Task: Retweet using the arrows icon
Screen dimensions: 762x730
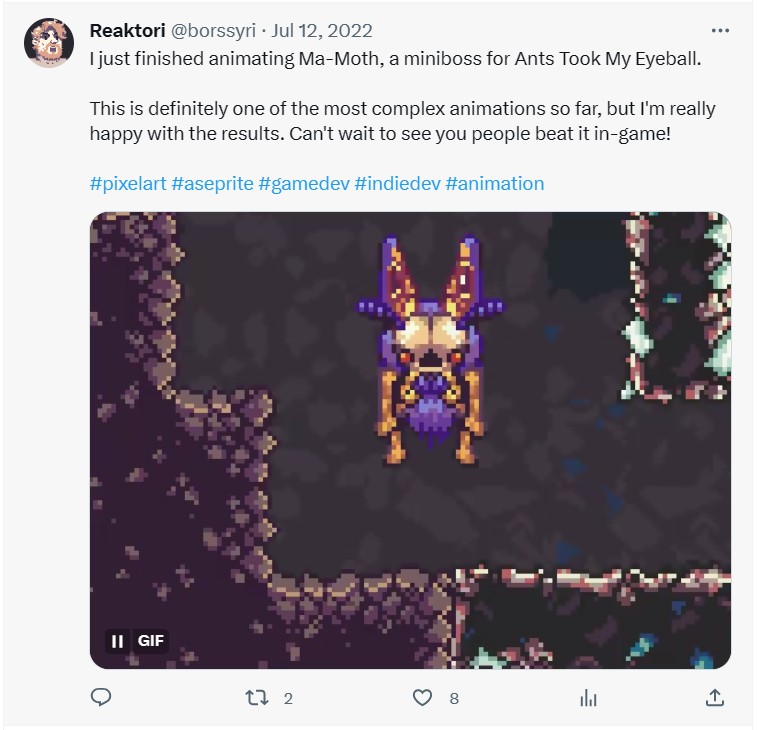Action: click(x=256, y=698)
